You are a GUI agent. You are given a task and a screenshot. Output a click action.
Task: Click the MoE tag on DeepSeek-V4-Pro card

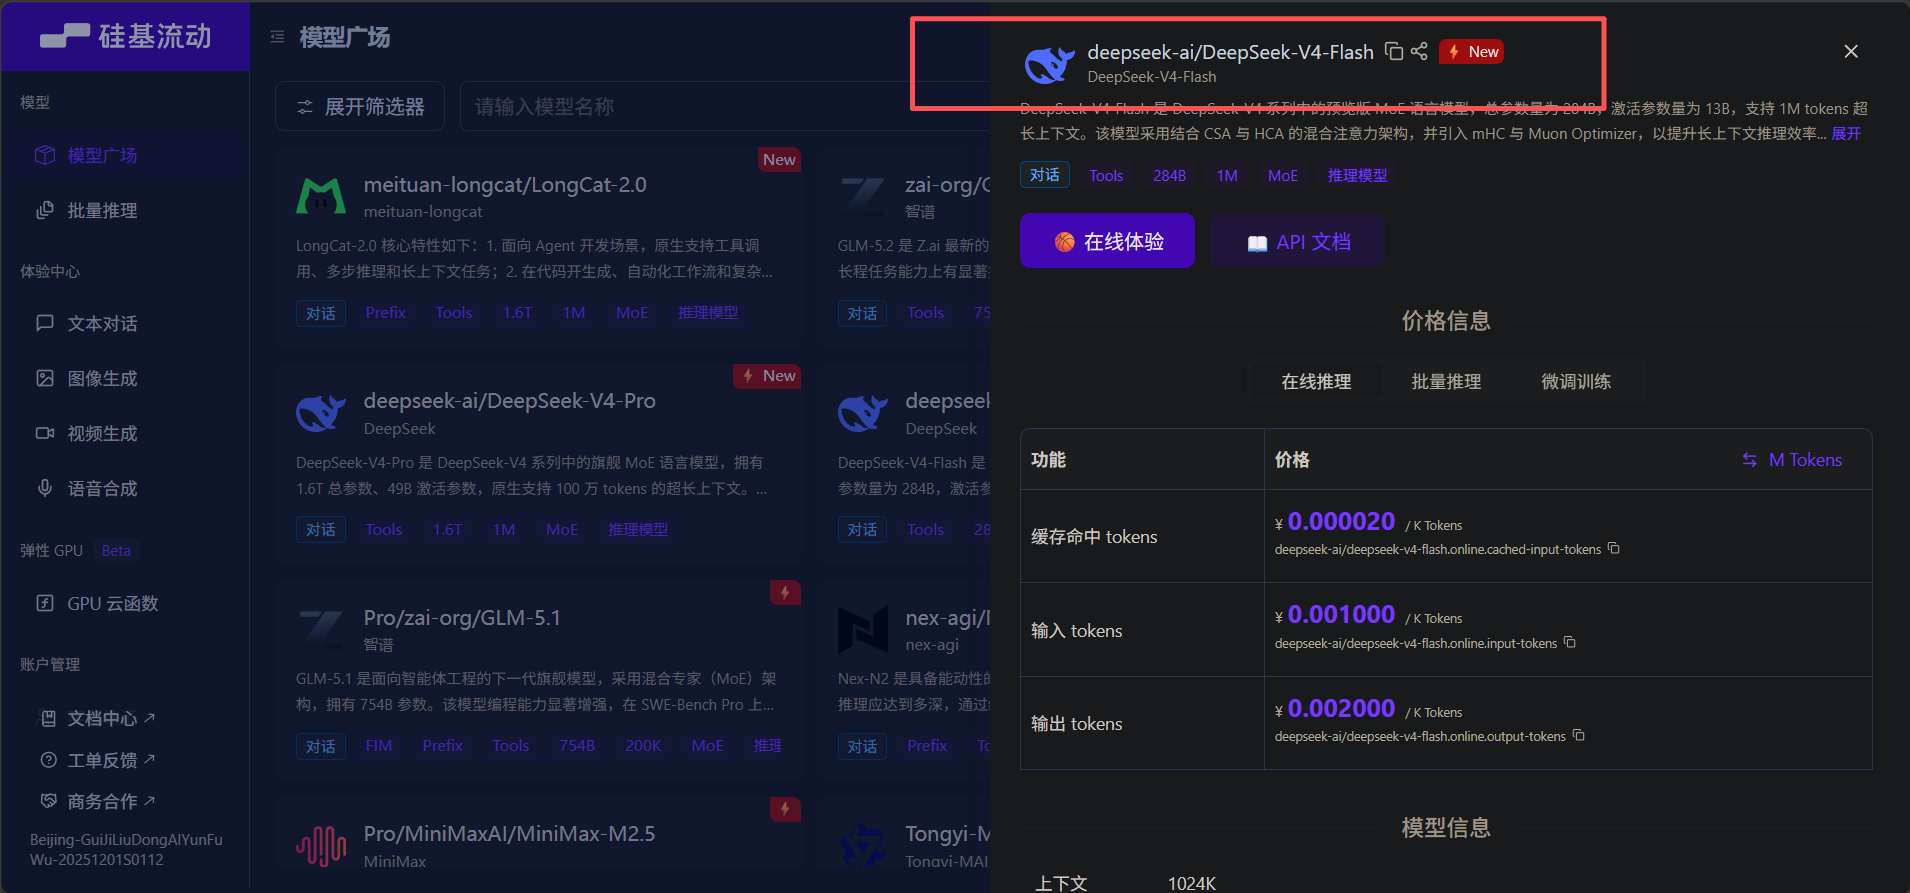click(562, 530)
